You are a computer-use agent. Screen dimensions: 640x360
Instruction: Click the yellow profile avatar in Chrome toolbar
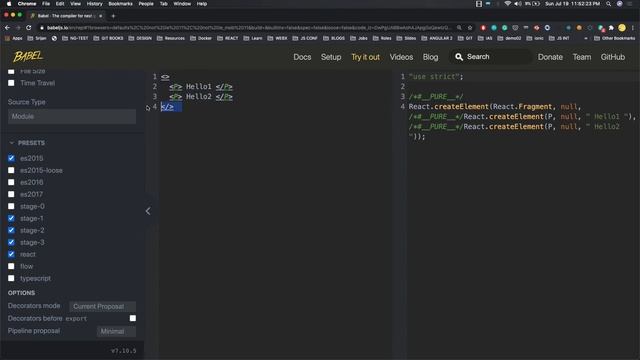pyautogui.click(x=622, y=27)
